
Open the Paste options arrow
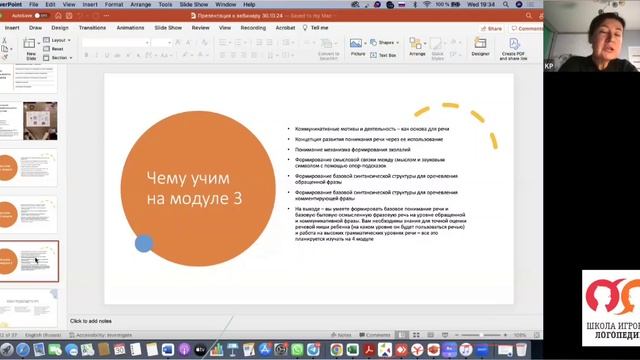click(x=11, y=49)
